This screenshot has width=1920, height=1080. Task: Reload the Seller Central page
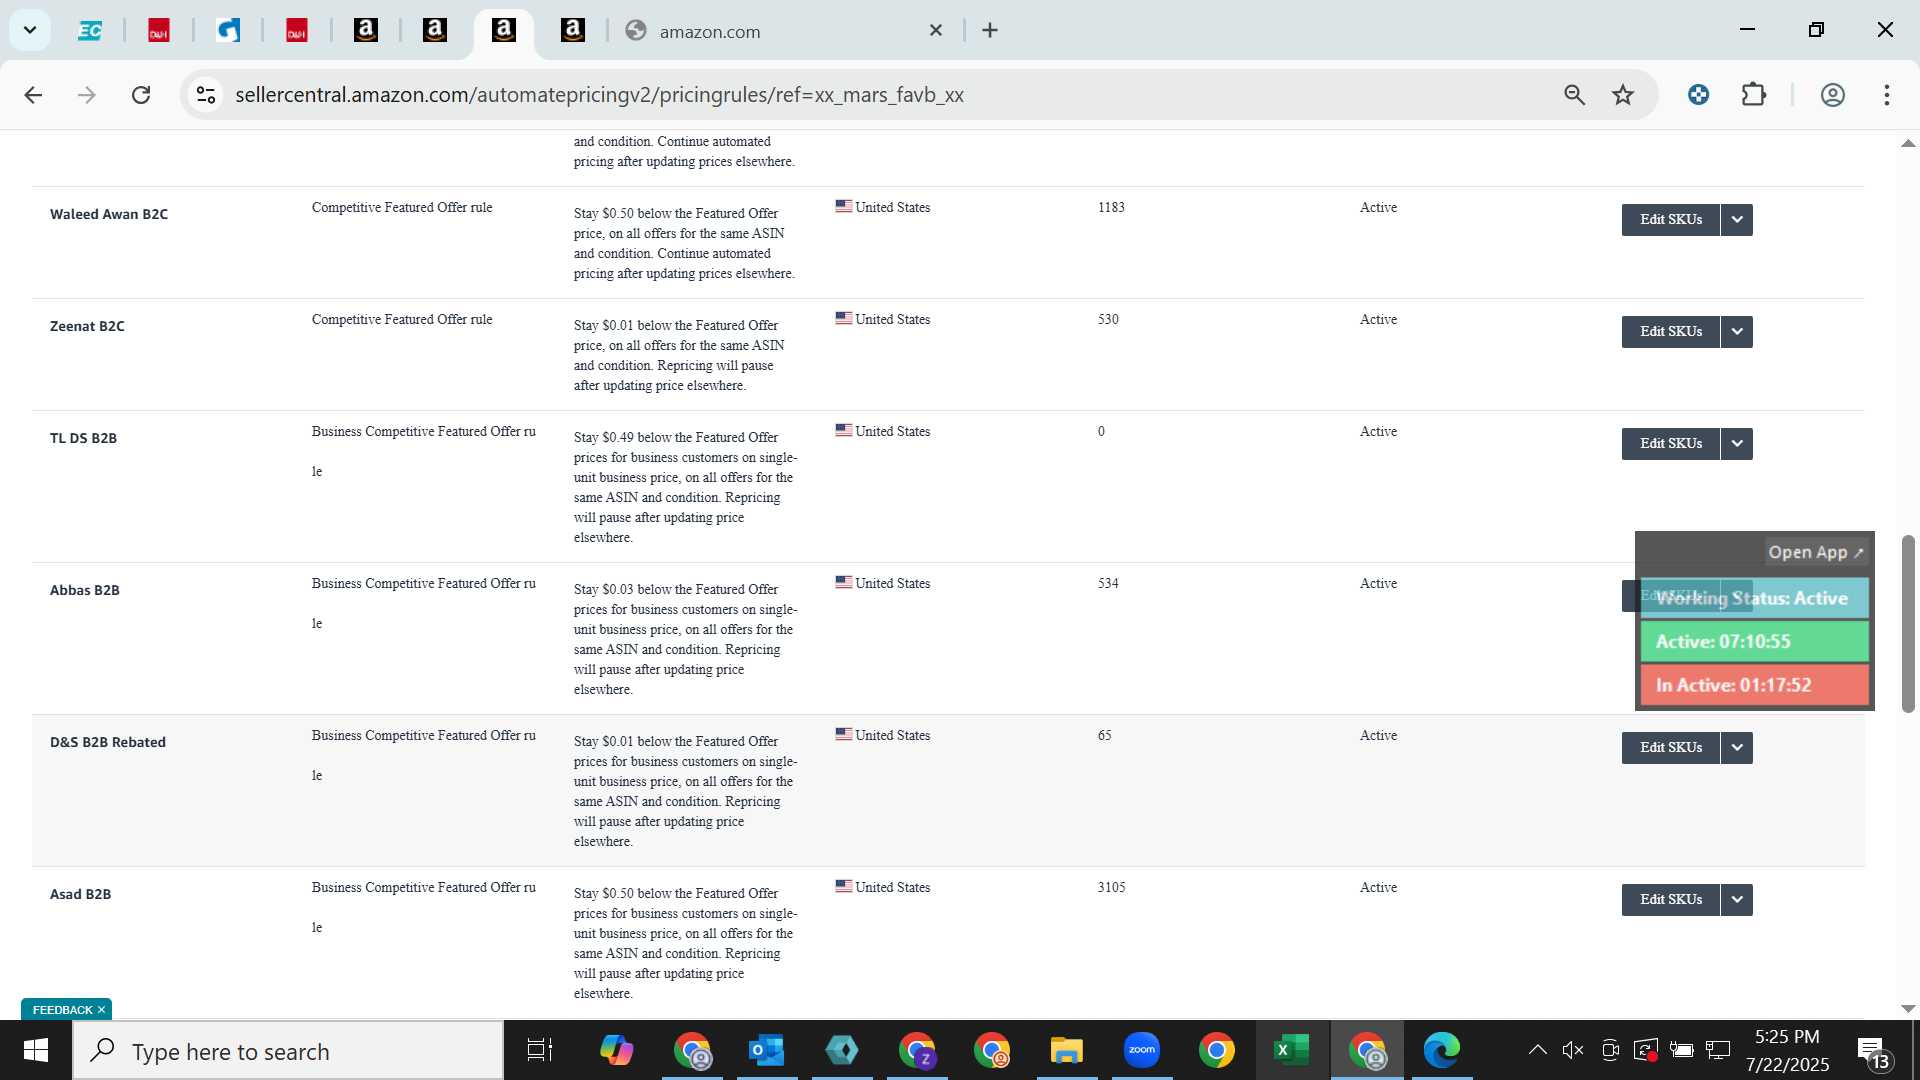tap(141, 95)
